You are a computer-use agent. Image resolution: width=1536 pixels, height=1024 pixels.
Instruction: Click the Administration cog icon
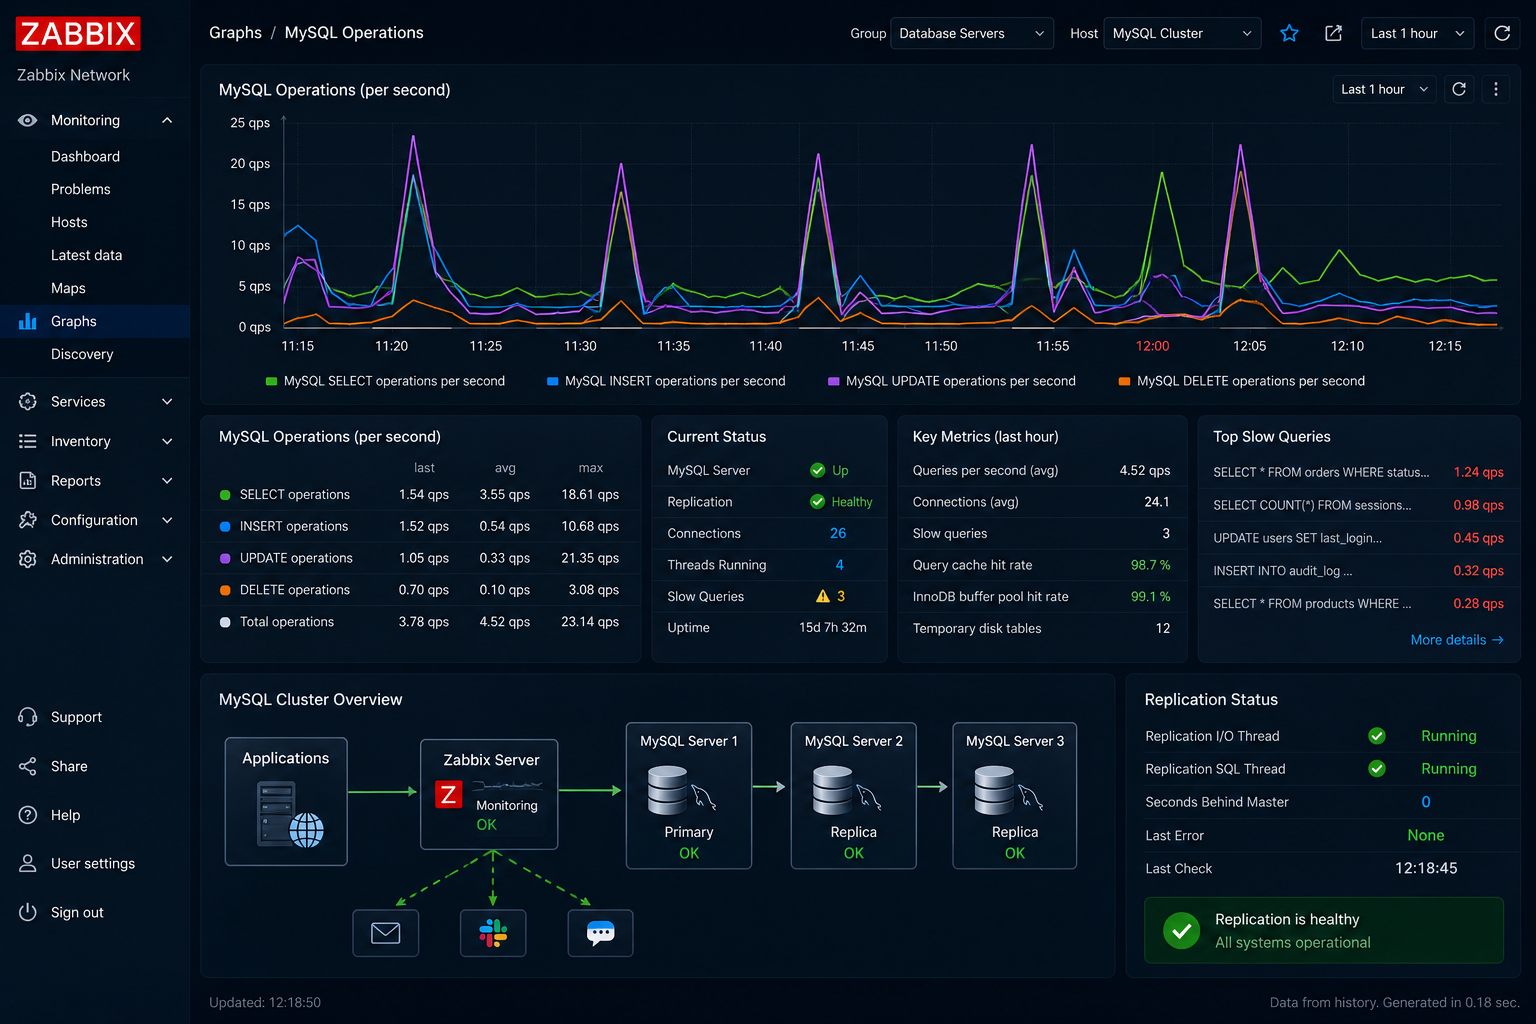click(28, 559)
